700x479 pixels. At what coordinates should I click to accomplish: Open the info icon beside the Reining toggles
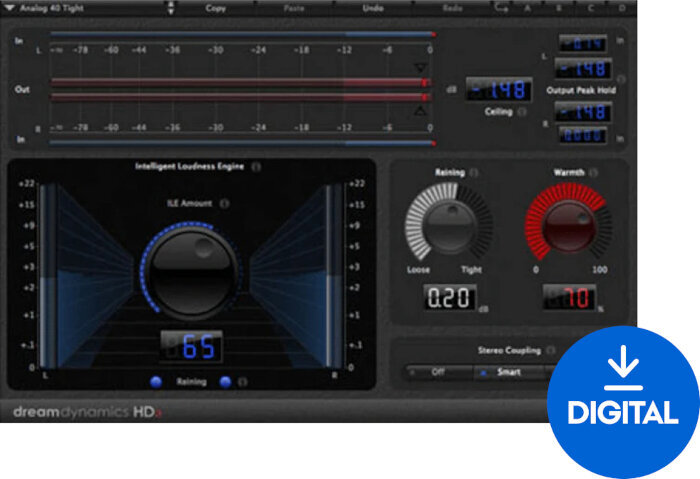click(242, 382)
